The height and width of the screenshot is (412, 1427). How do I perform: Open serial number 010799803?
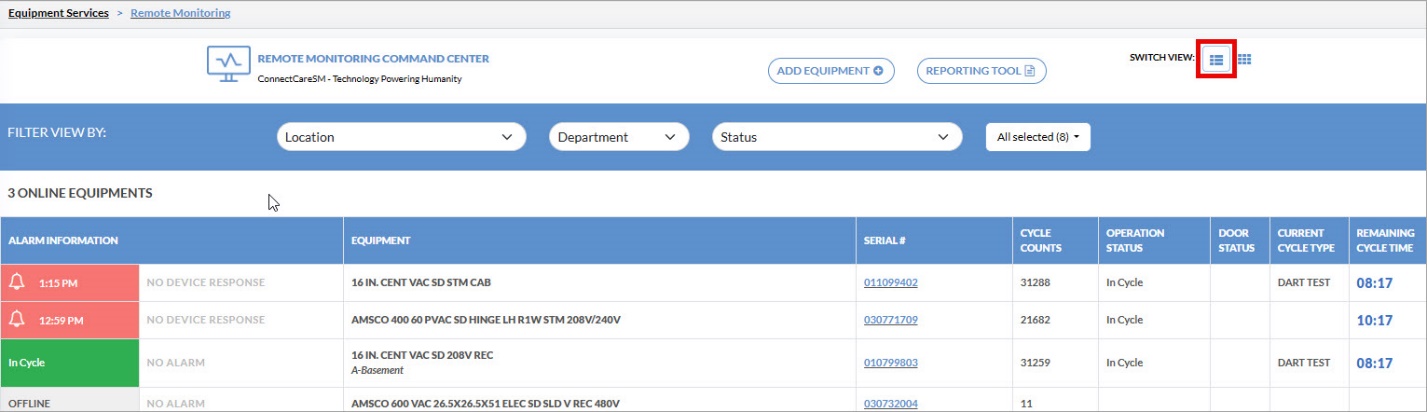pos(890,363)
